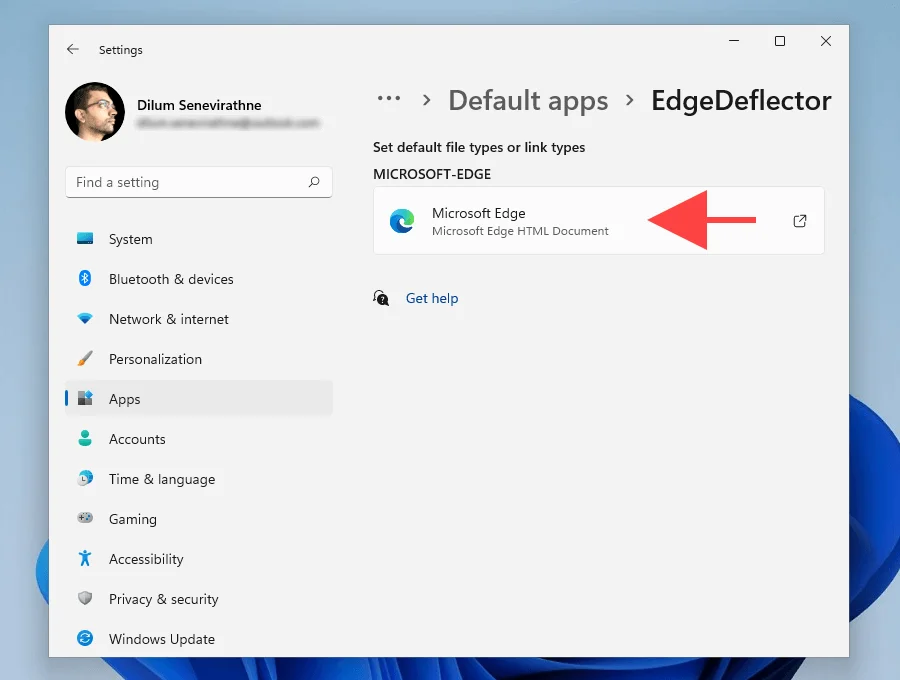
Task: Click the System monitor icon
Action: (x=85, y=238)
